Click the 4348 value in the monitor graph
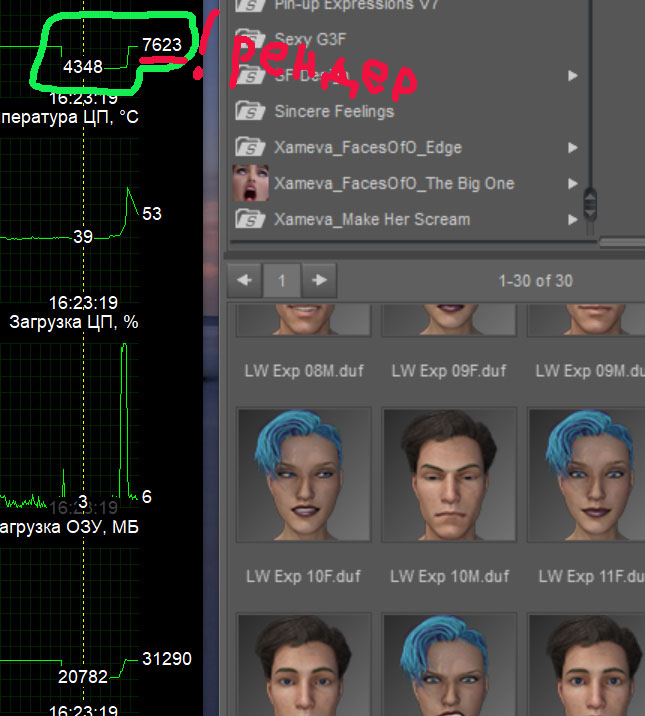This screenshot has width=645, height=716. tap(83, 67)
